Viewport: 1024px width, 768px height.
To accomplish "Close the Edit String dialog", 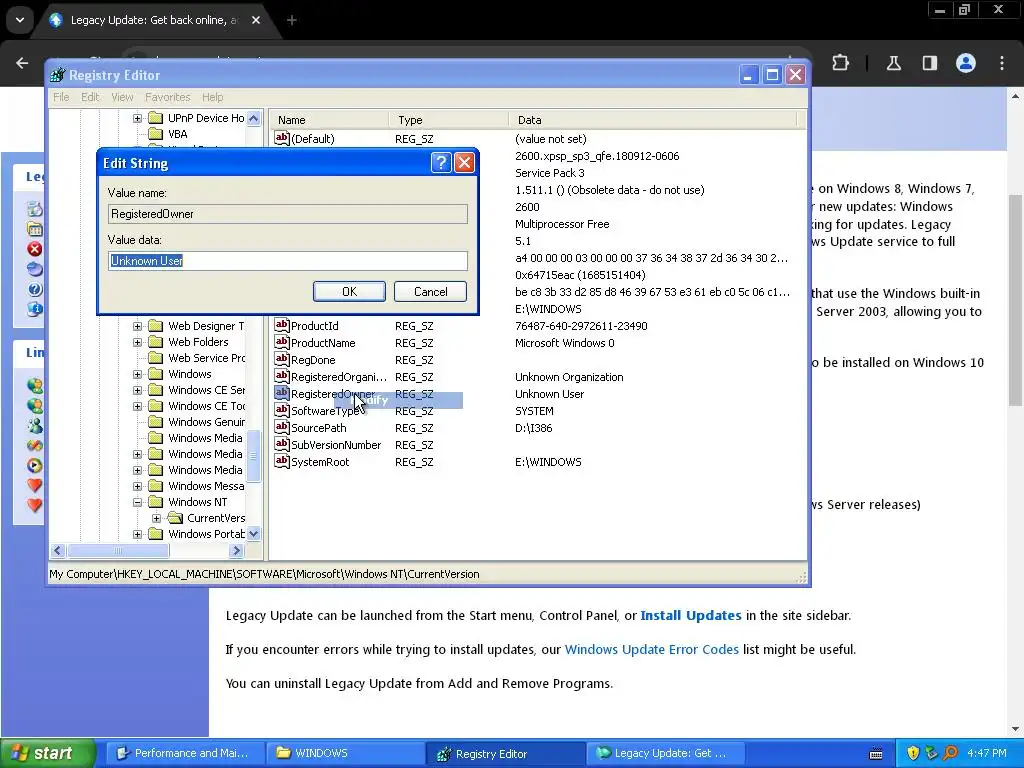I will click(464, 162).
